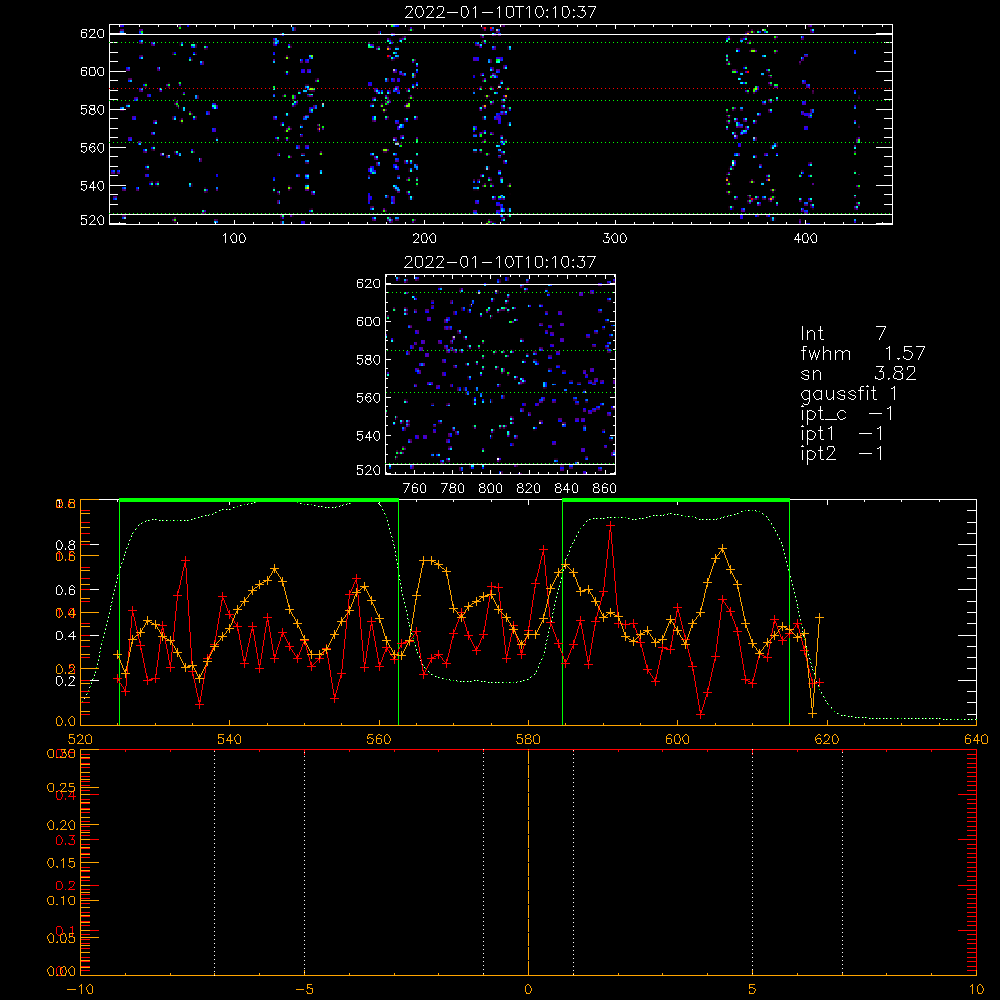Click the 640 x-axis label of line plot
This screenshot has width=1000, height=1000.
click(976, 739)
